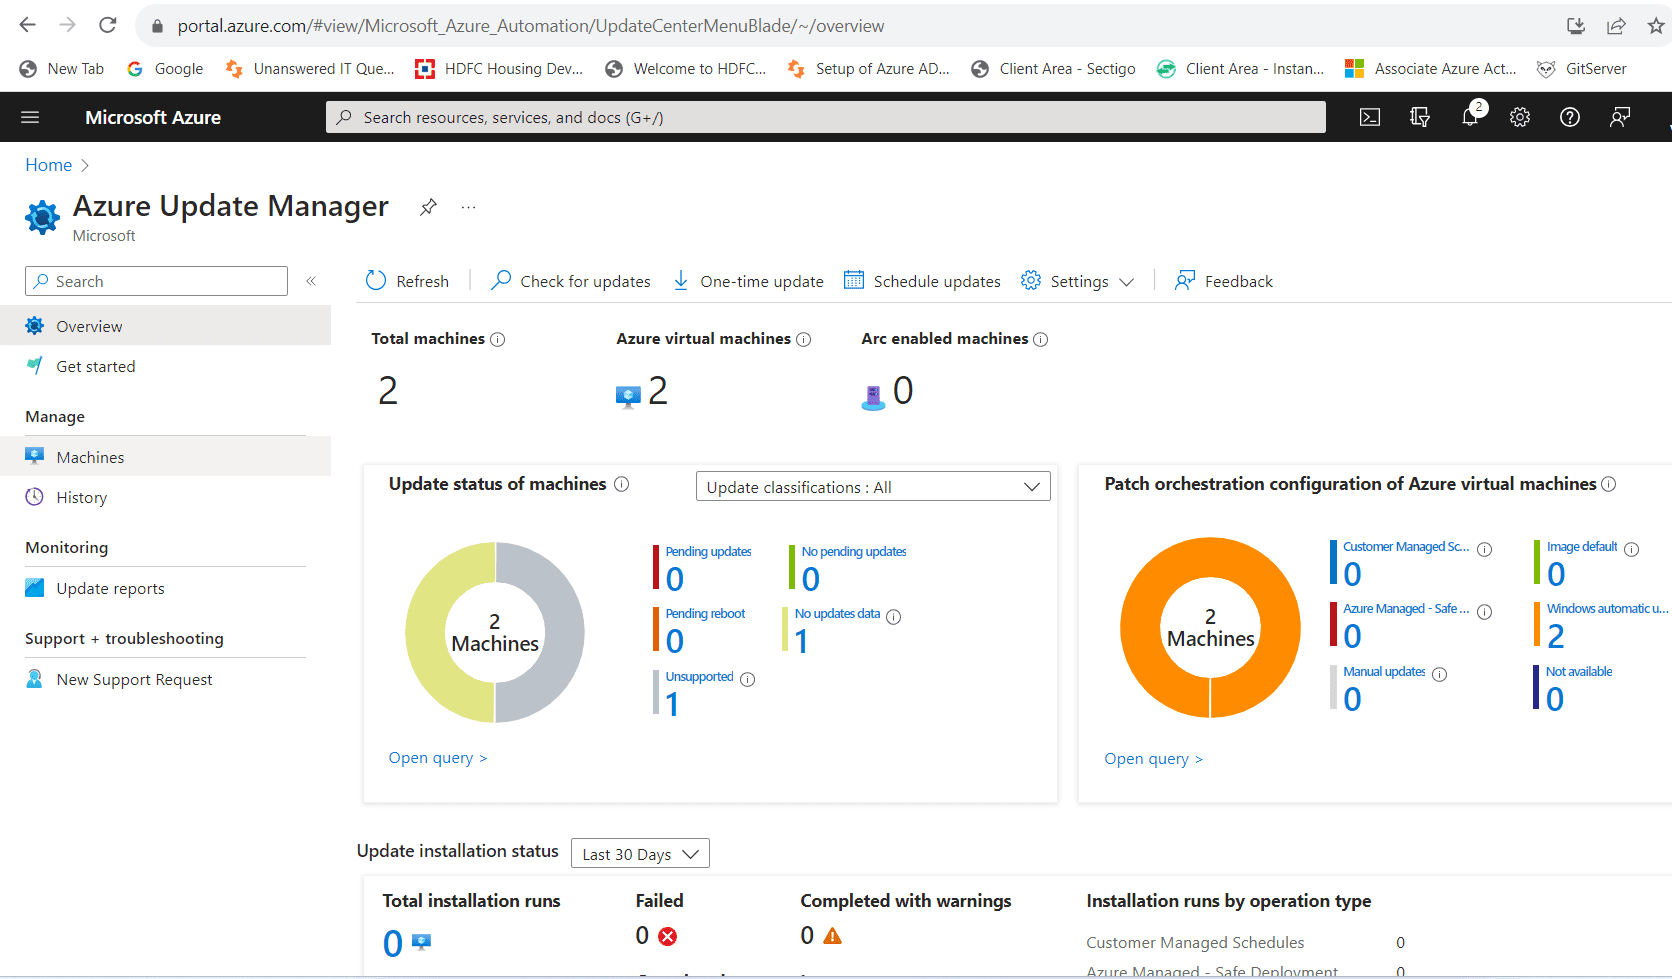The width and height of the screenshot is (1672, 979).
Task: Show info for No updates data
Action: (894, 617)
